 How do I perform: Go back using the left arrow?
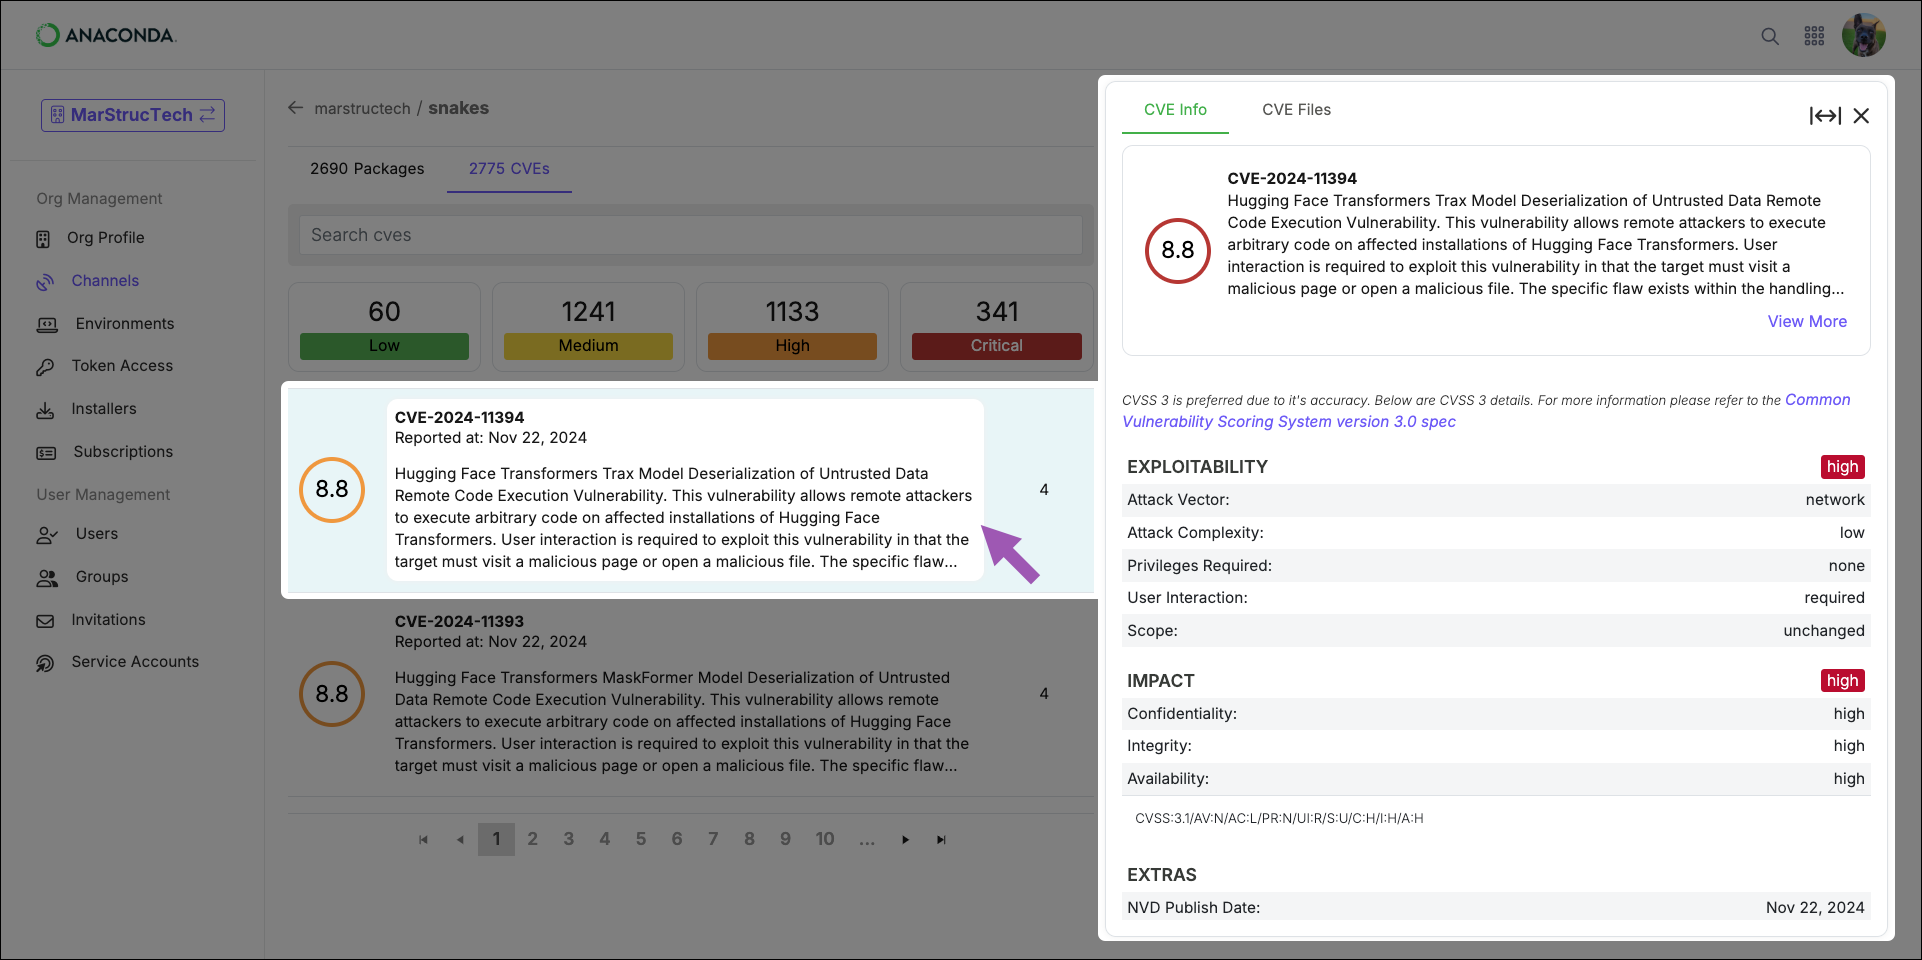[295, 108]
